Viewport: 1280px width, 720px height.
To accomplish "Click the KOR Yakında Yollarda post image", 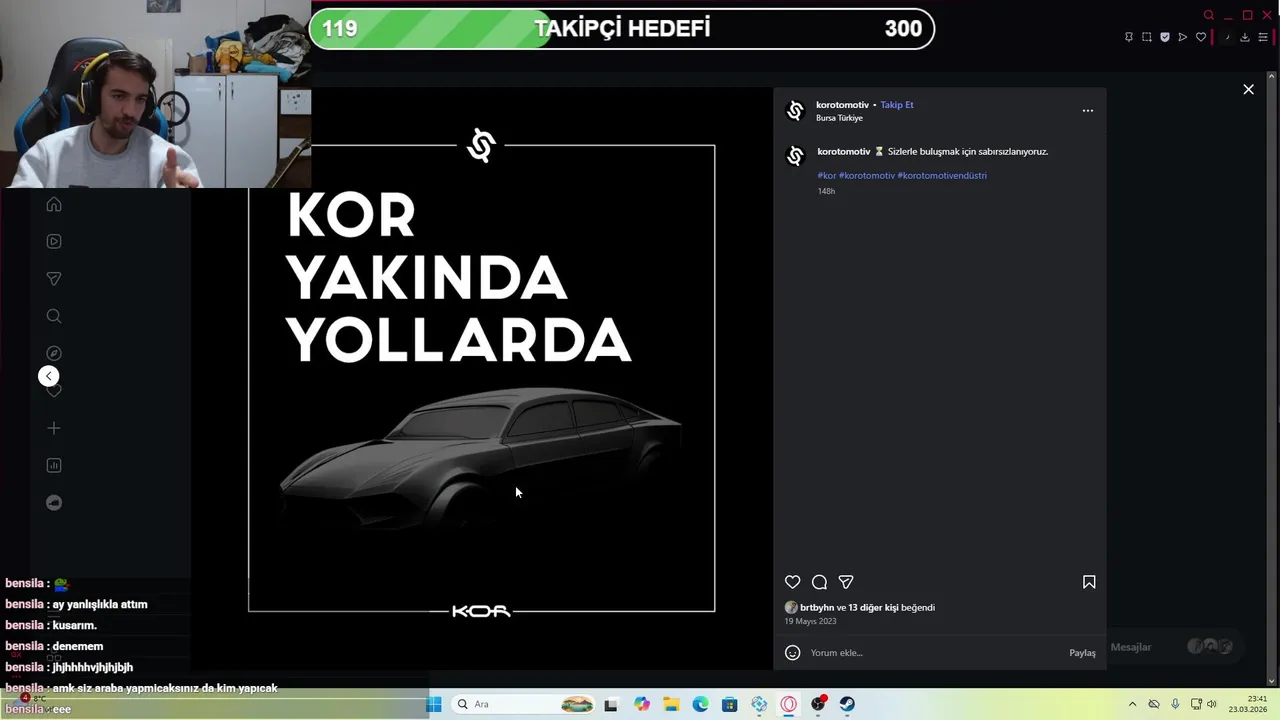I will click(x=481, y=378).
